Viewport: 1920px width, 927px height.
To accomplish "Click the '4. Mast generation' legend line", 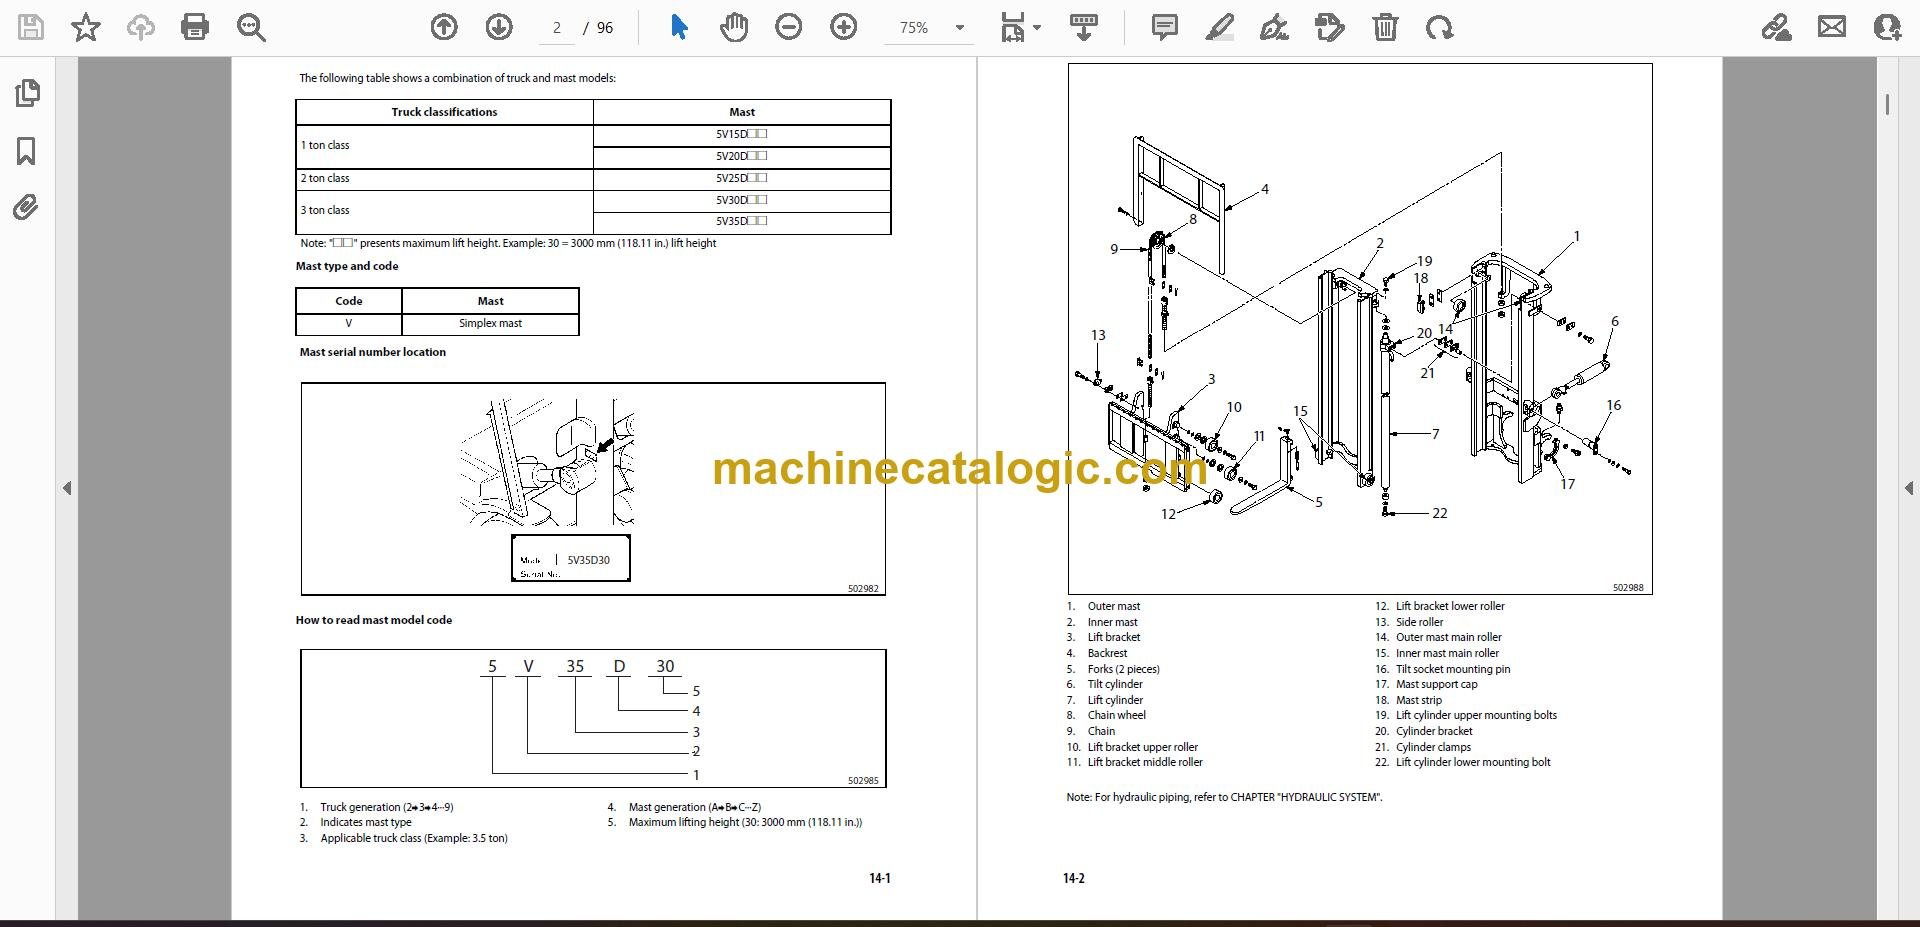I will (684, 807).
